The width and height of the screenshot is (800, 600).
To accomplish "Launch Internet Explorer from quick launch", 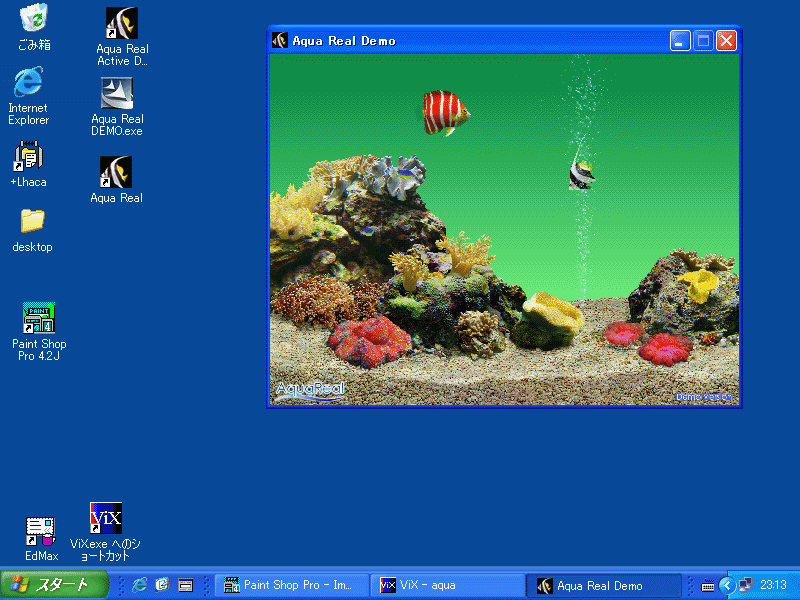I will click(139, 585).
